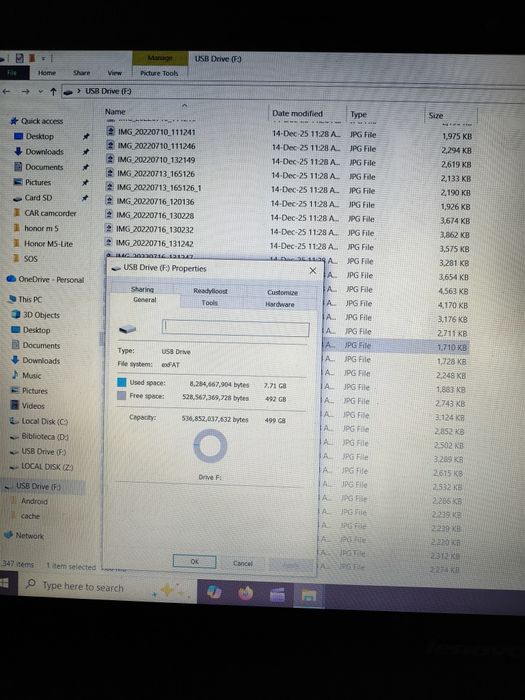Select file IMG_20220710_111241

[156, 132]
